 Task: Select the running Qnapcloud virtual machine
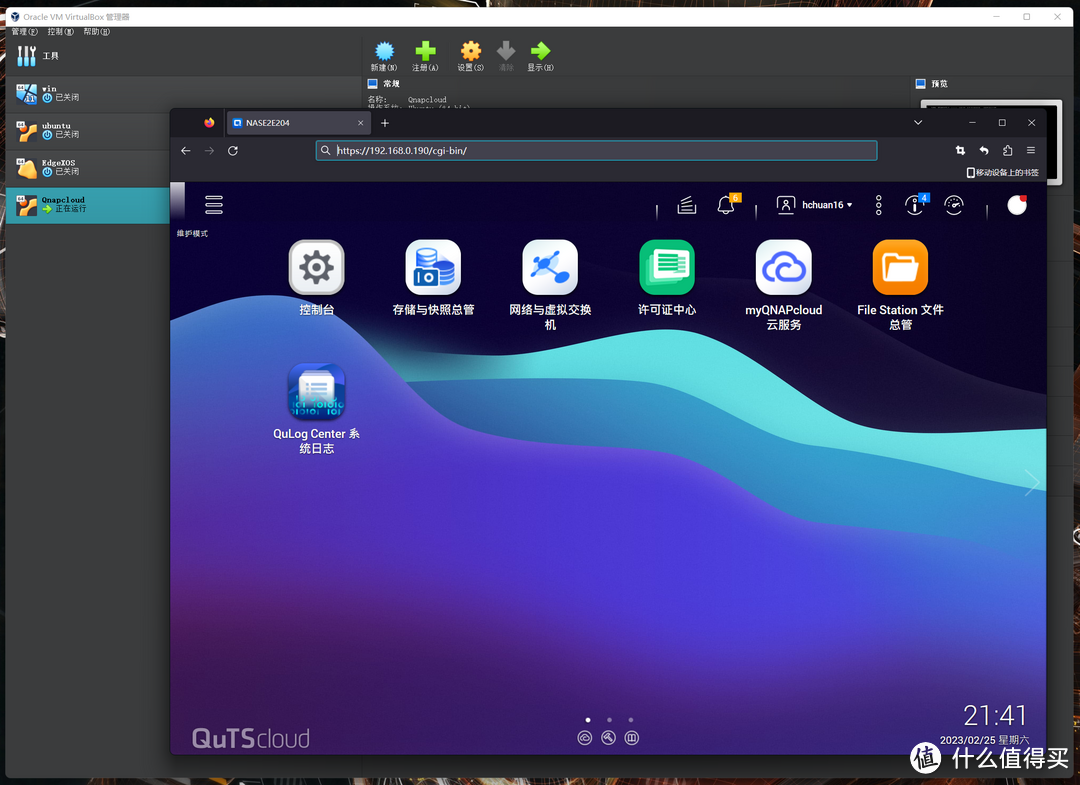88,205
